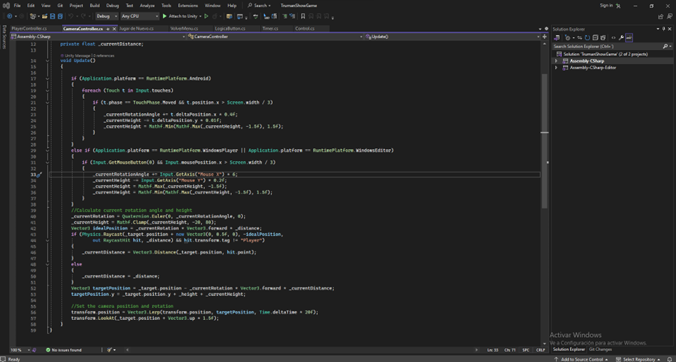Select Assembly-CSharp-Editor in Solution Explorer
The width and height of the screenshot is (676, 362).
593,68
